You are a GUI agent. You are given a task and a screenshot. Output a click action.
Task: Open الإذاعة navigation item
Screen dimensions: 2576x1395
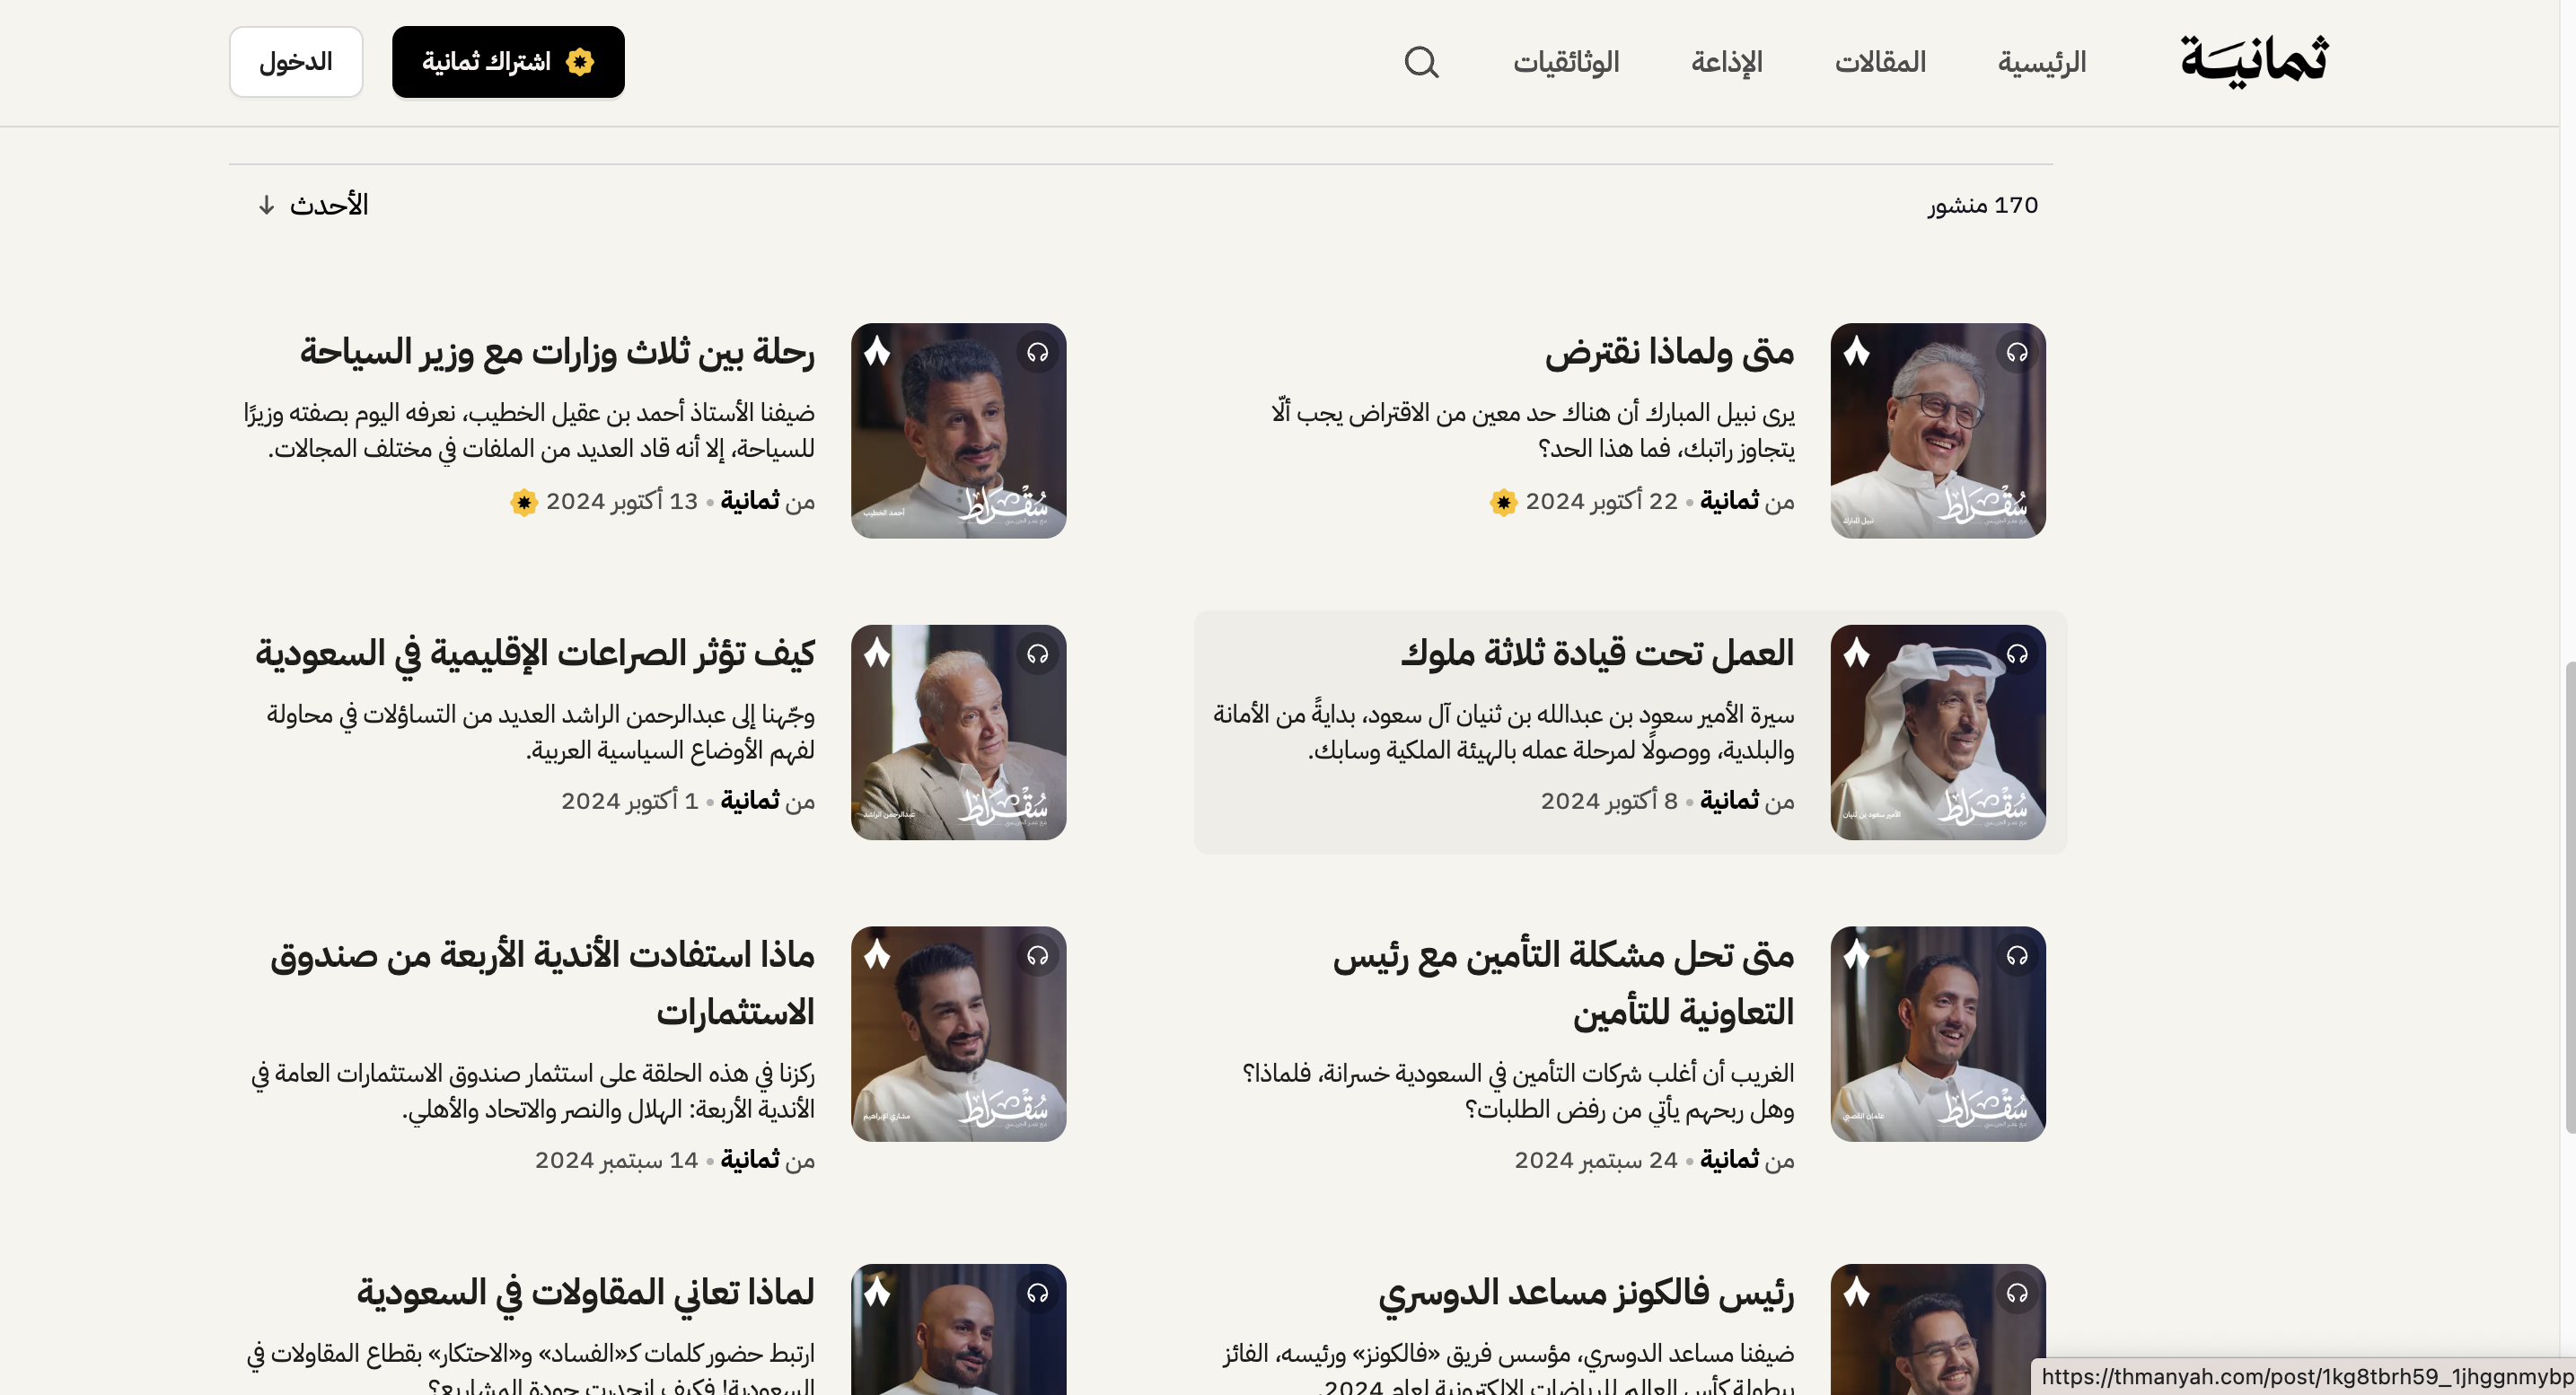(x=1727, y=62)
